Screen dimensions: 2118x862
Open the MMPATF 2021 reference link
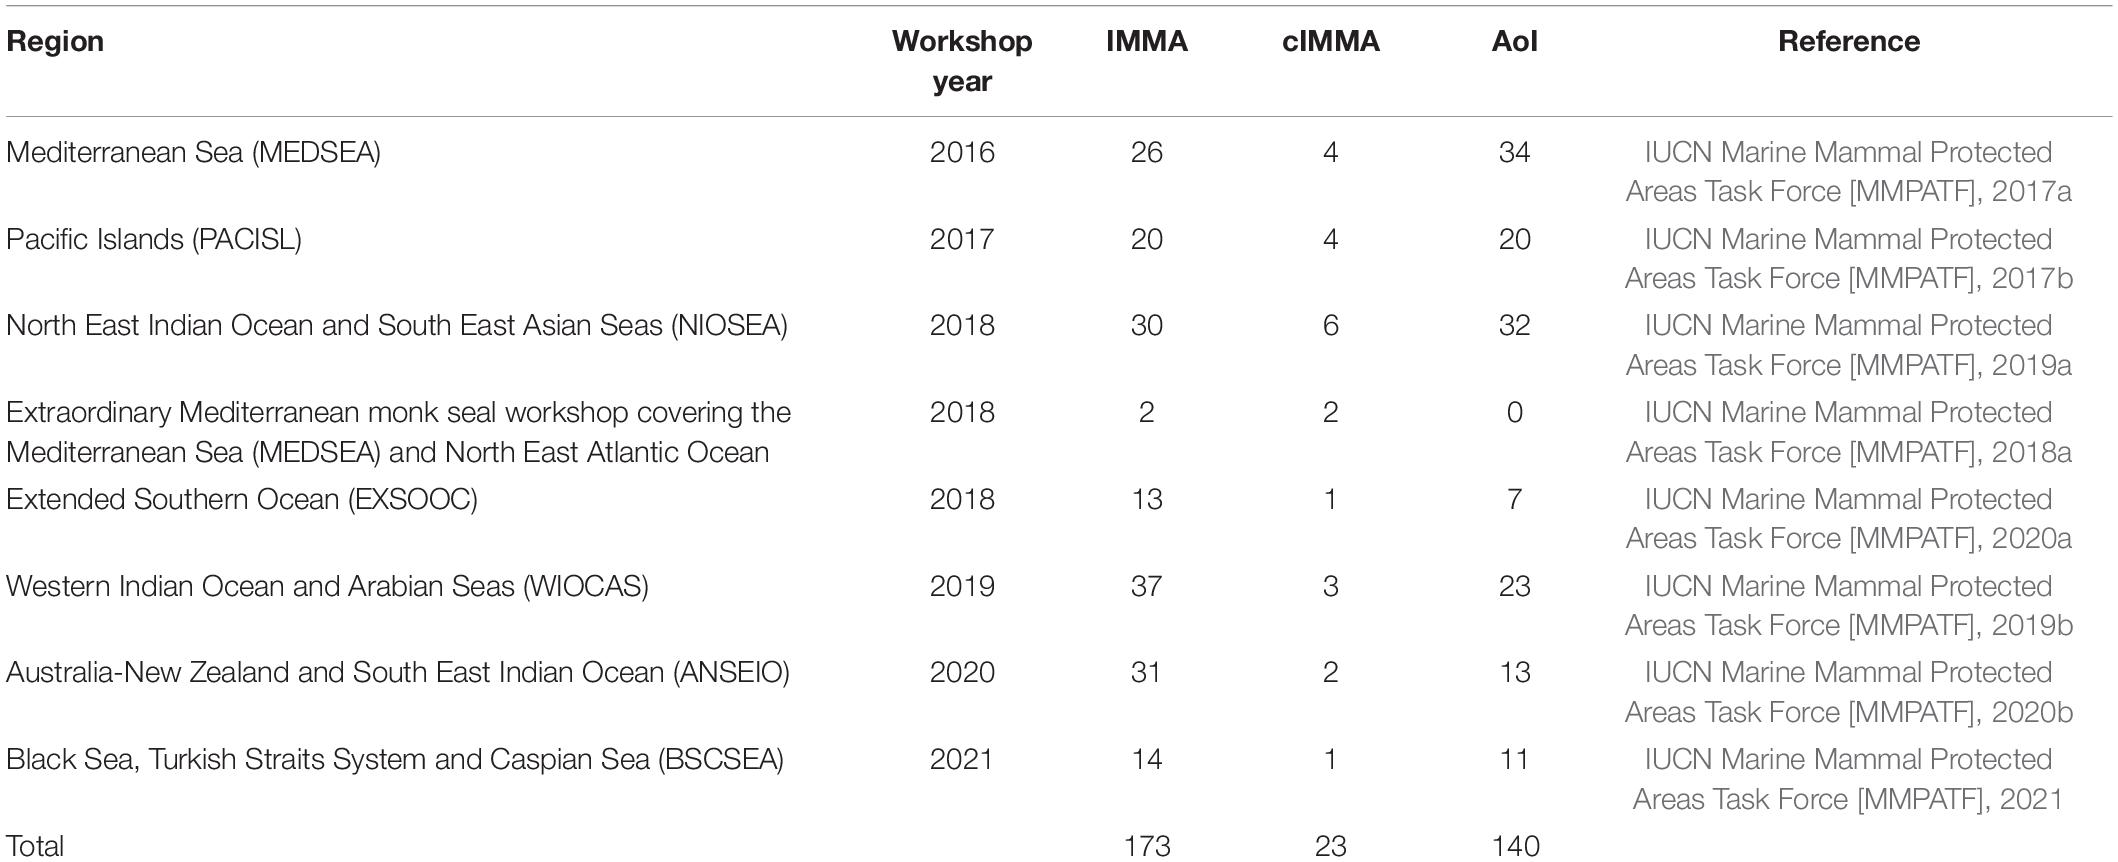[1848, 779]
